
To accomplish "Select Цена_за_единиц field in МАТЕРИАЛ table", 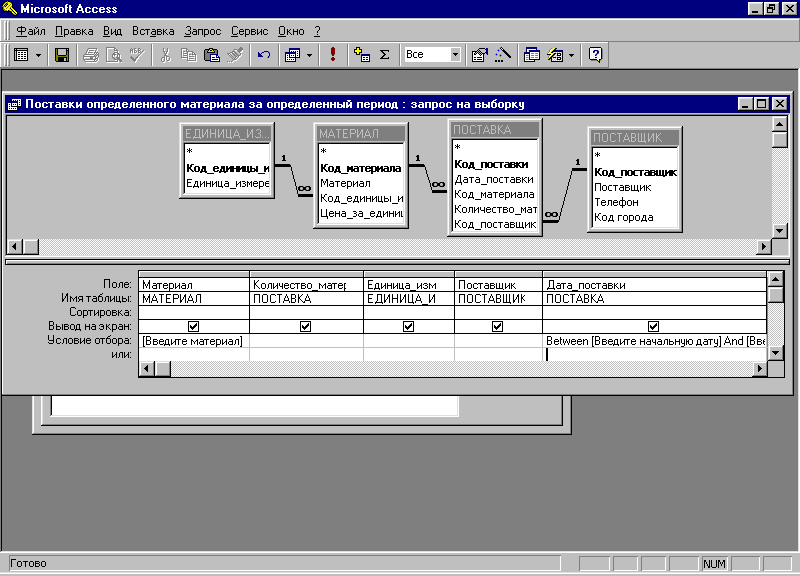I will (361, 213).
